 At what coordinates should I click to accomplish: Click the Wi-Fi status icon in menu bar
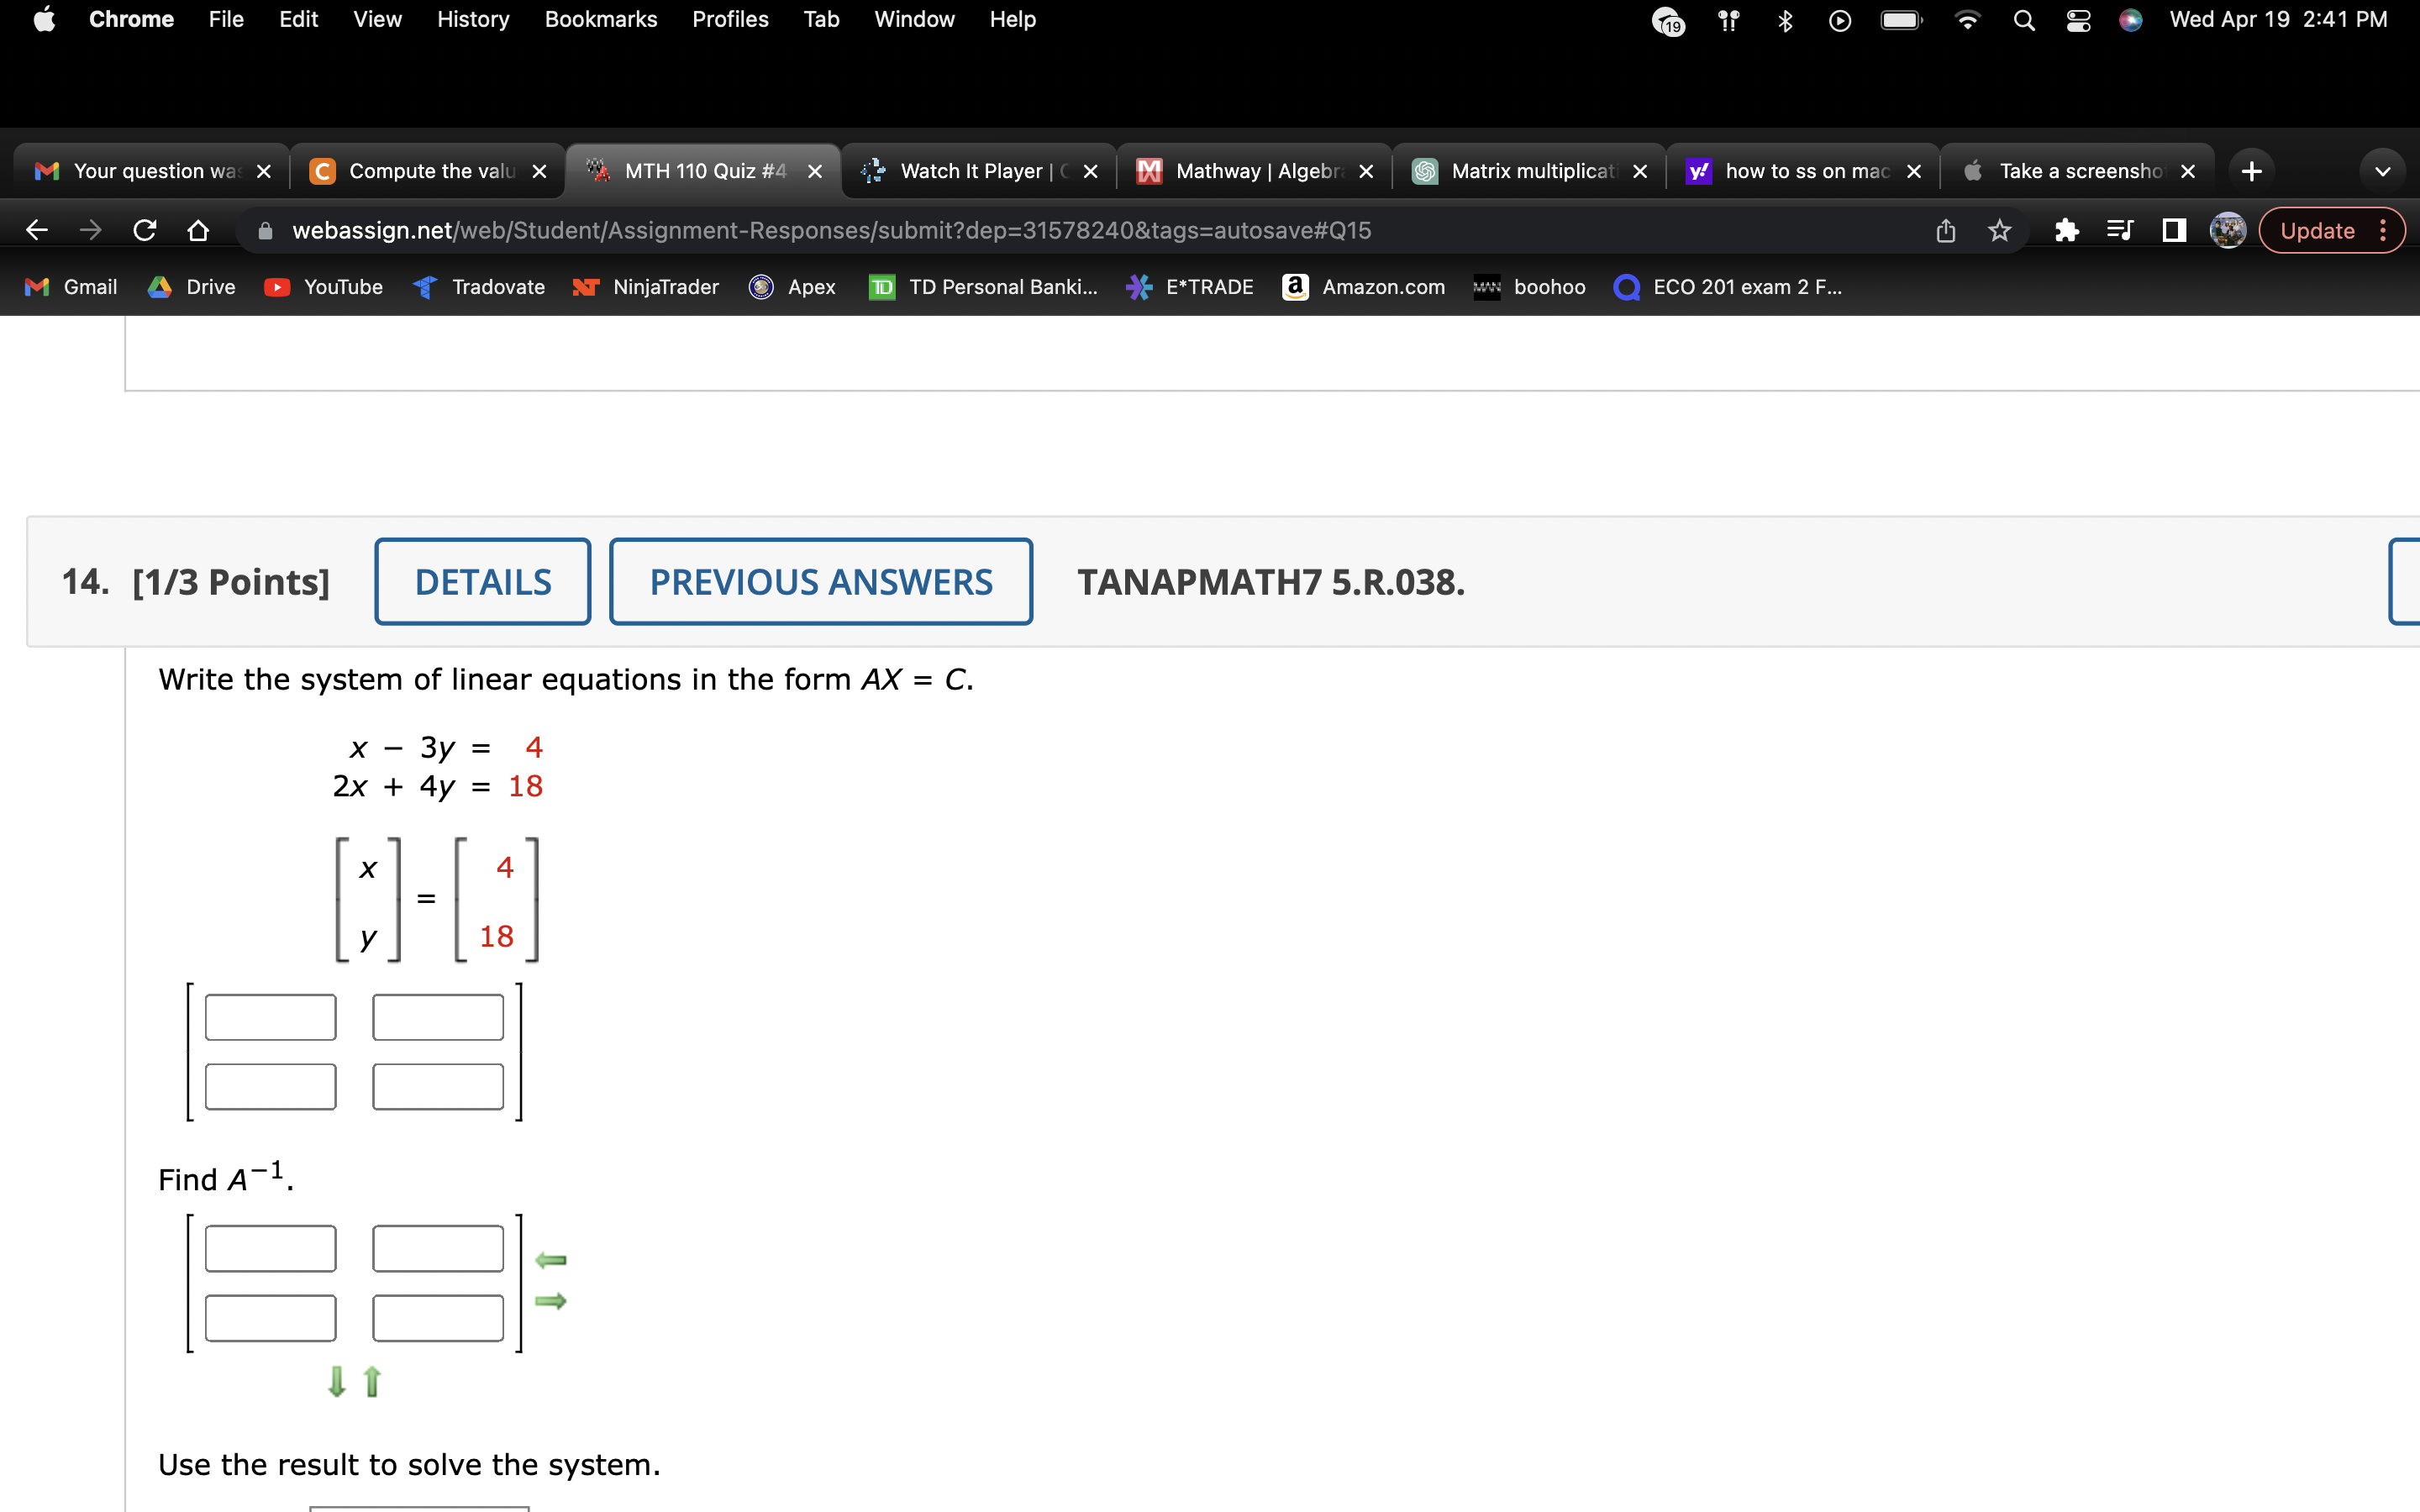coord(1966,20)
